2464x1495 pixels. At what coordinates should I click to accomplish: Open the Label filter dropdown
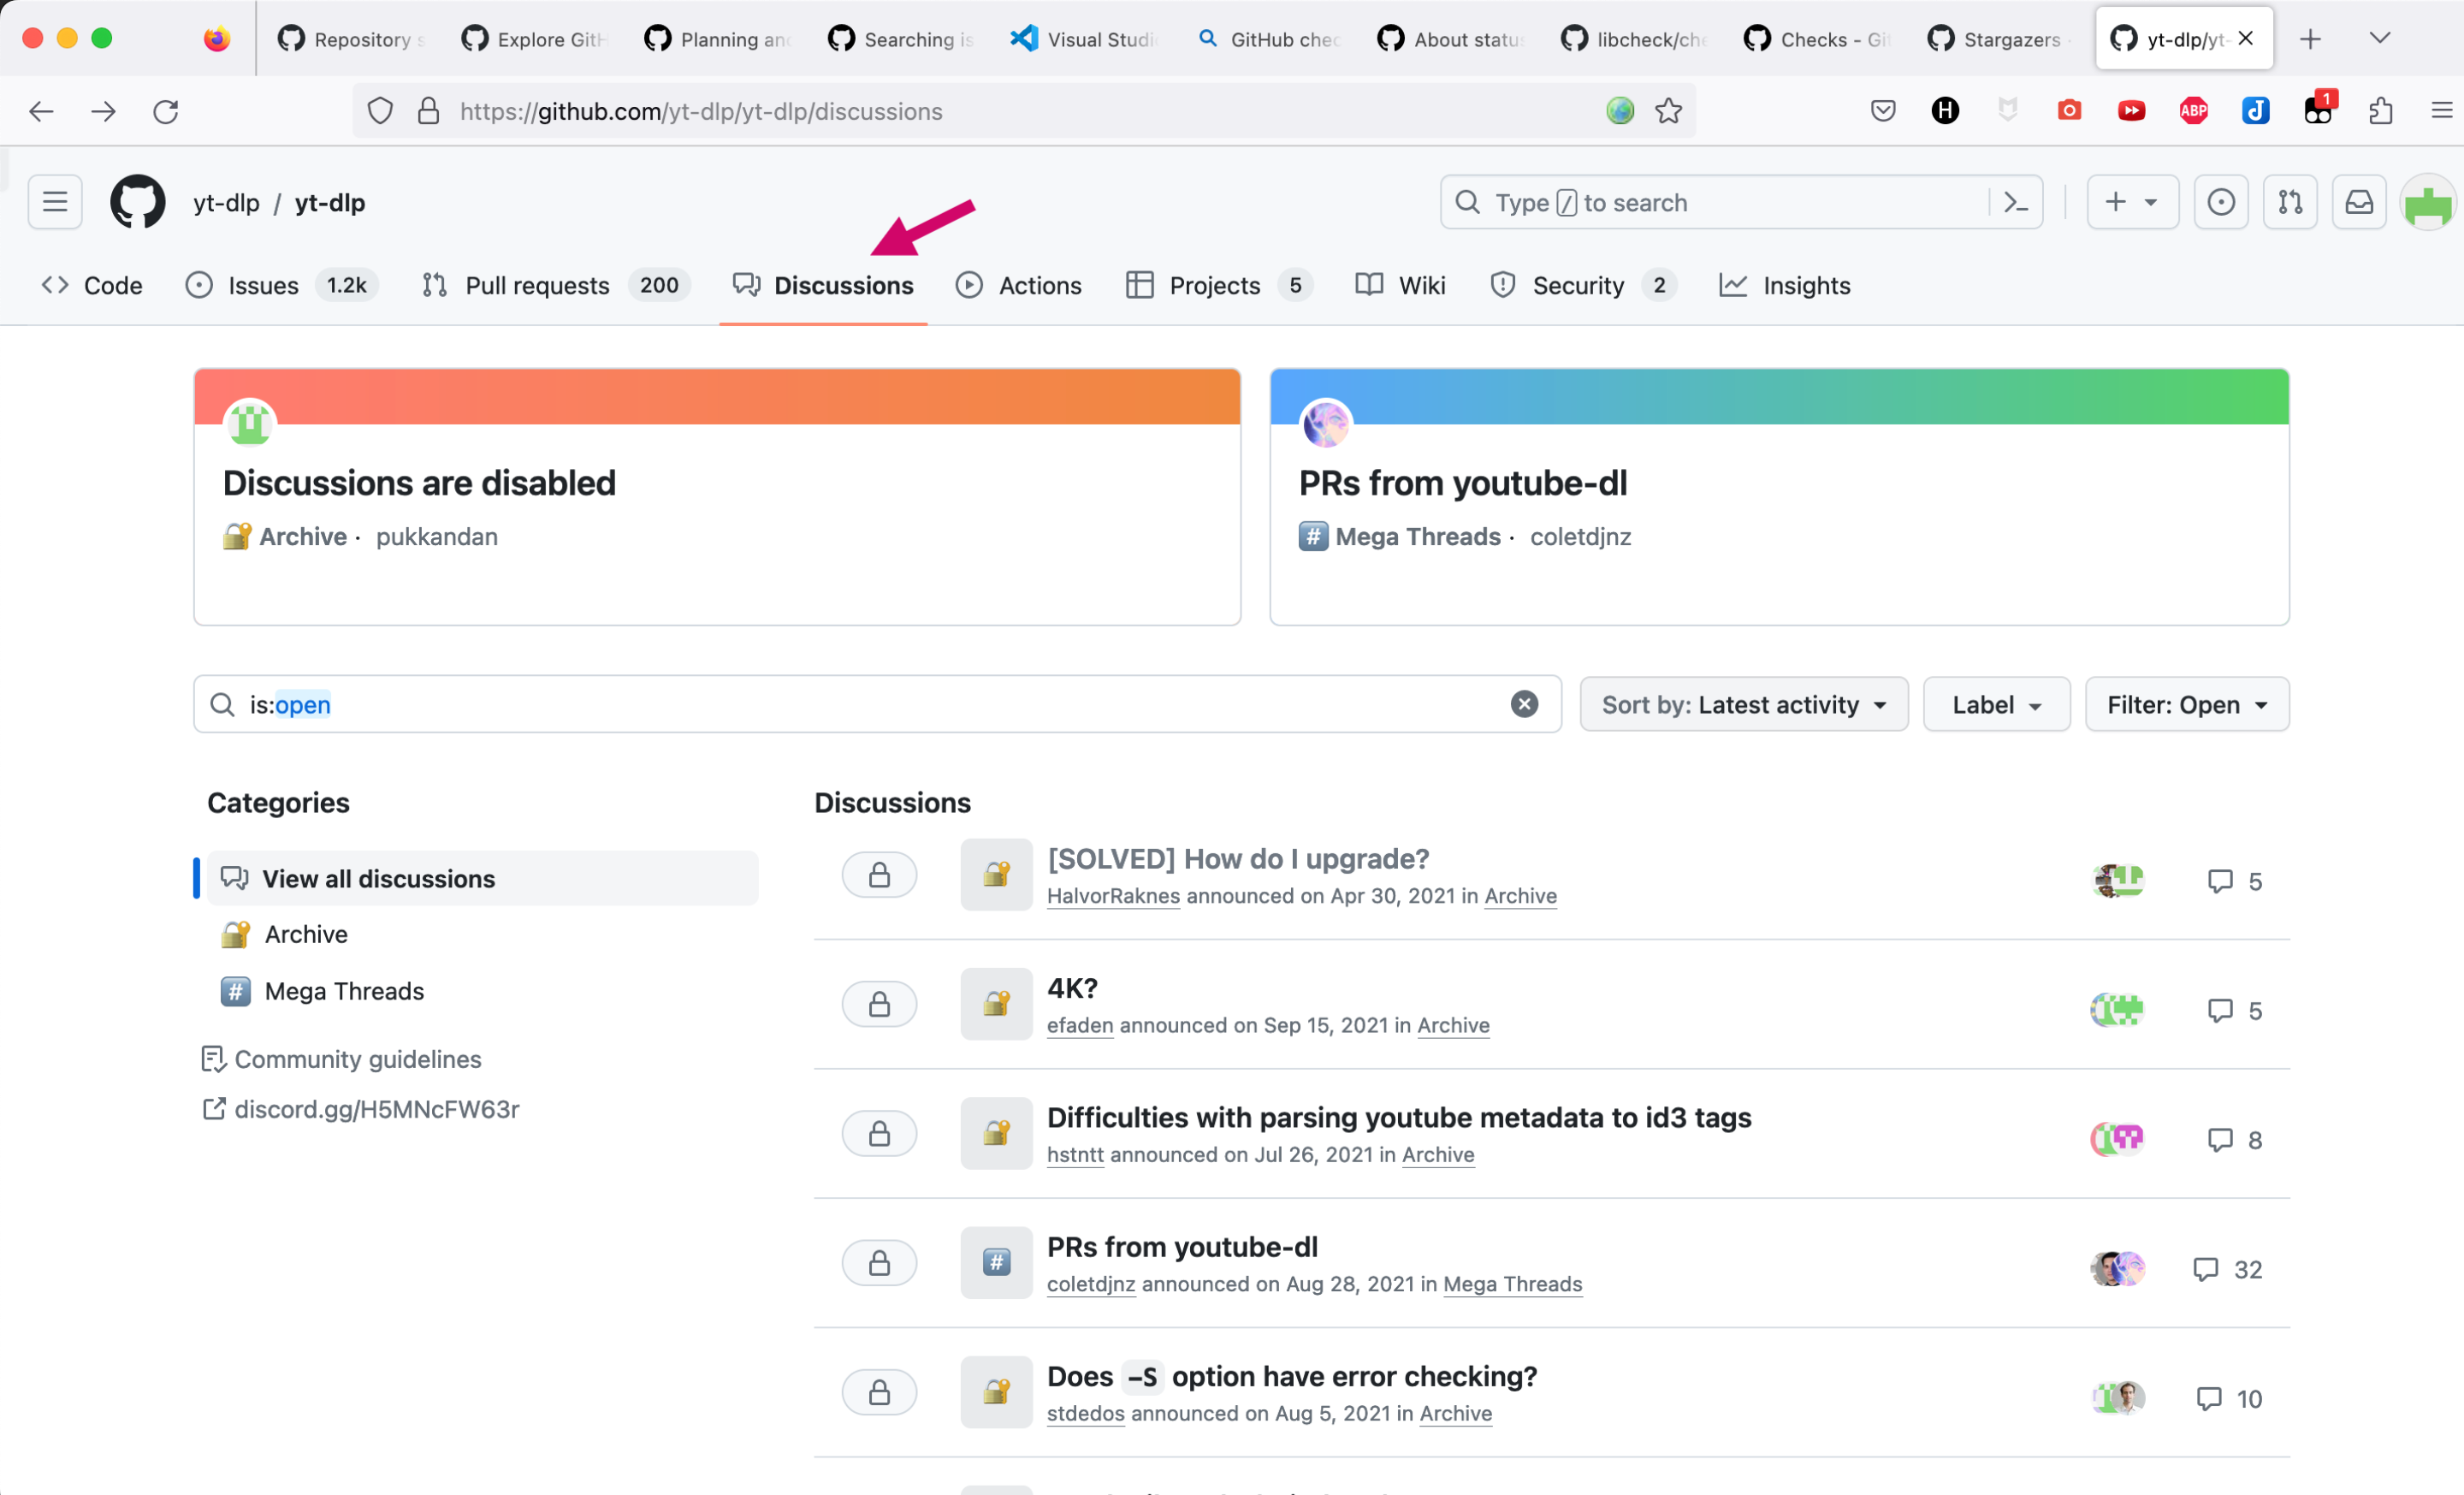pyautogui.click(x=1995, y=705)
